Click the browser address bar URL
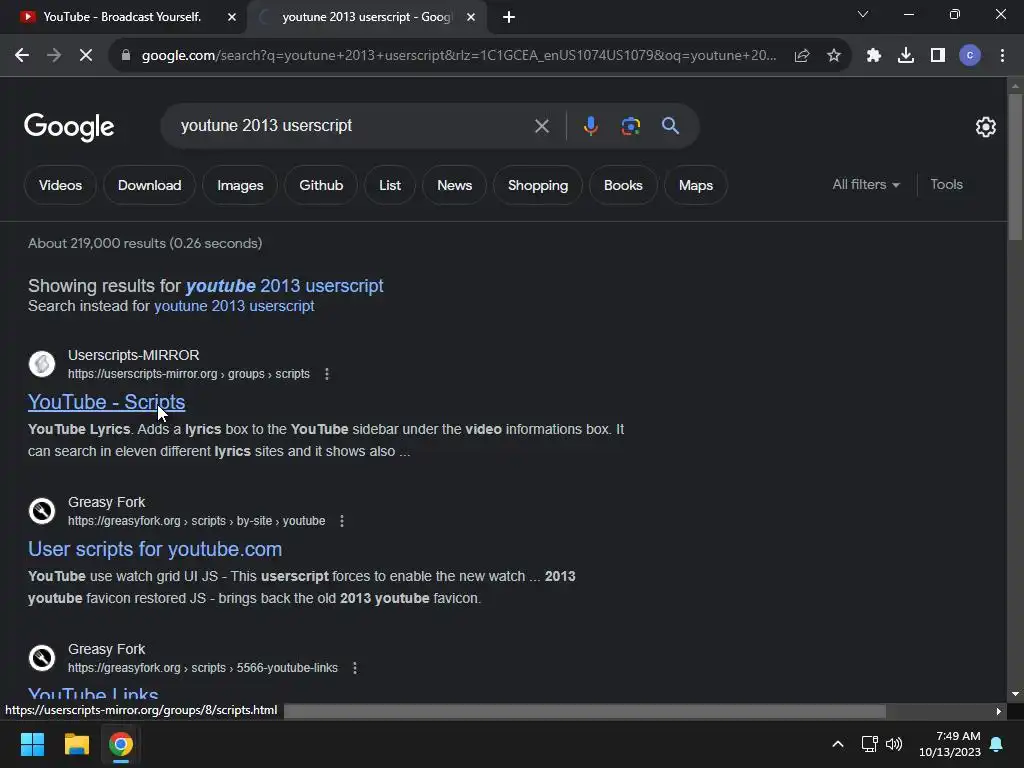 (458, 56)
